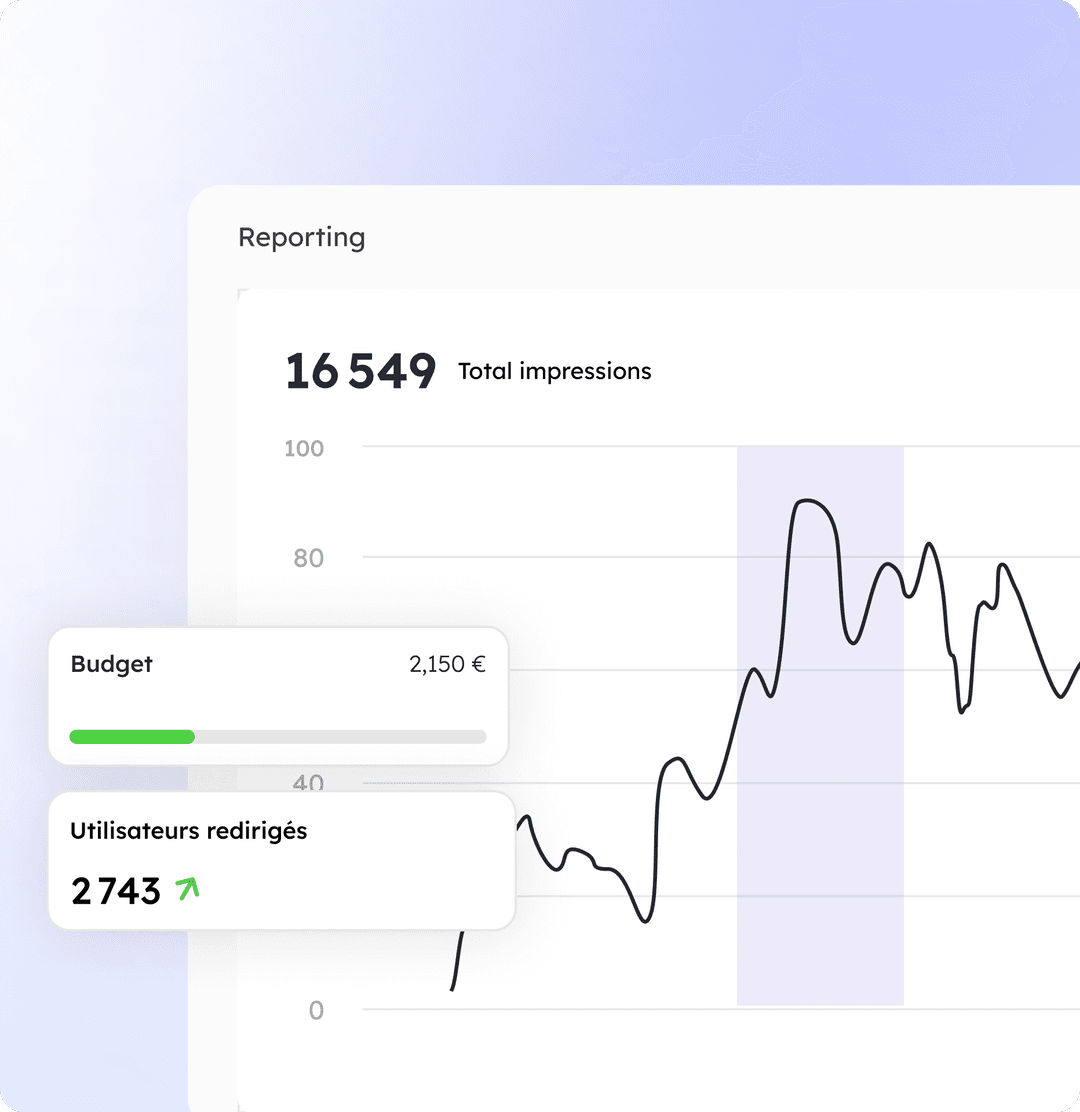Click the green upward trend arrow icon
This screenshot has height=1112, width=1080.
pos(187,888)
